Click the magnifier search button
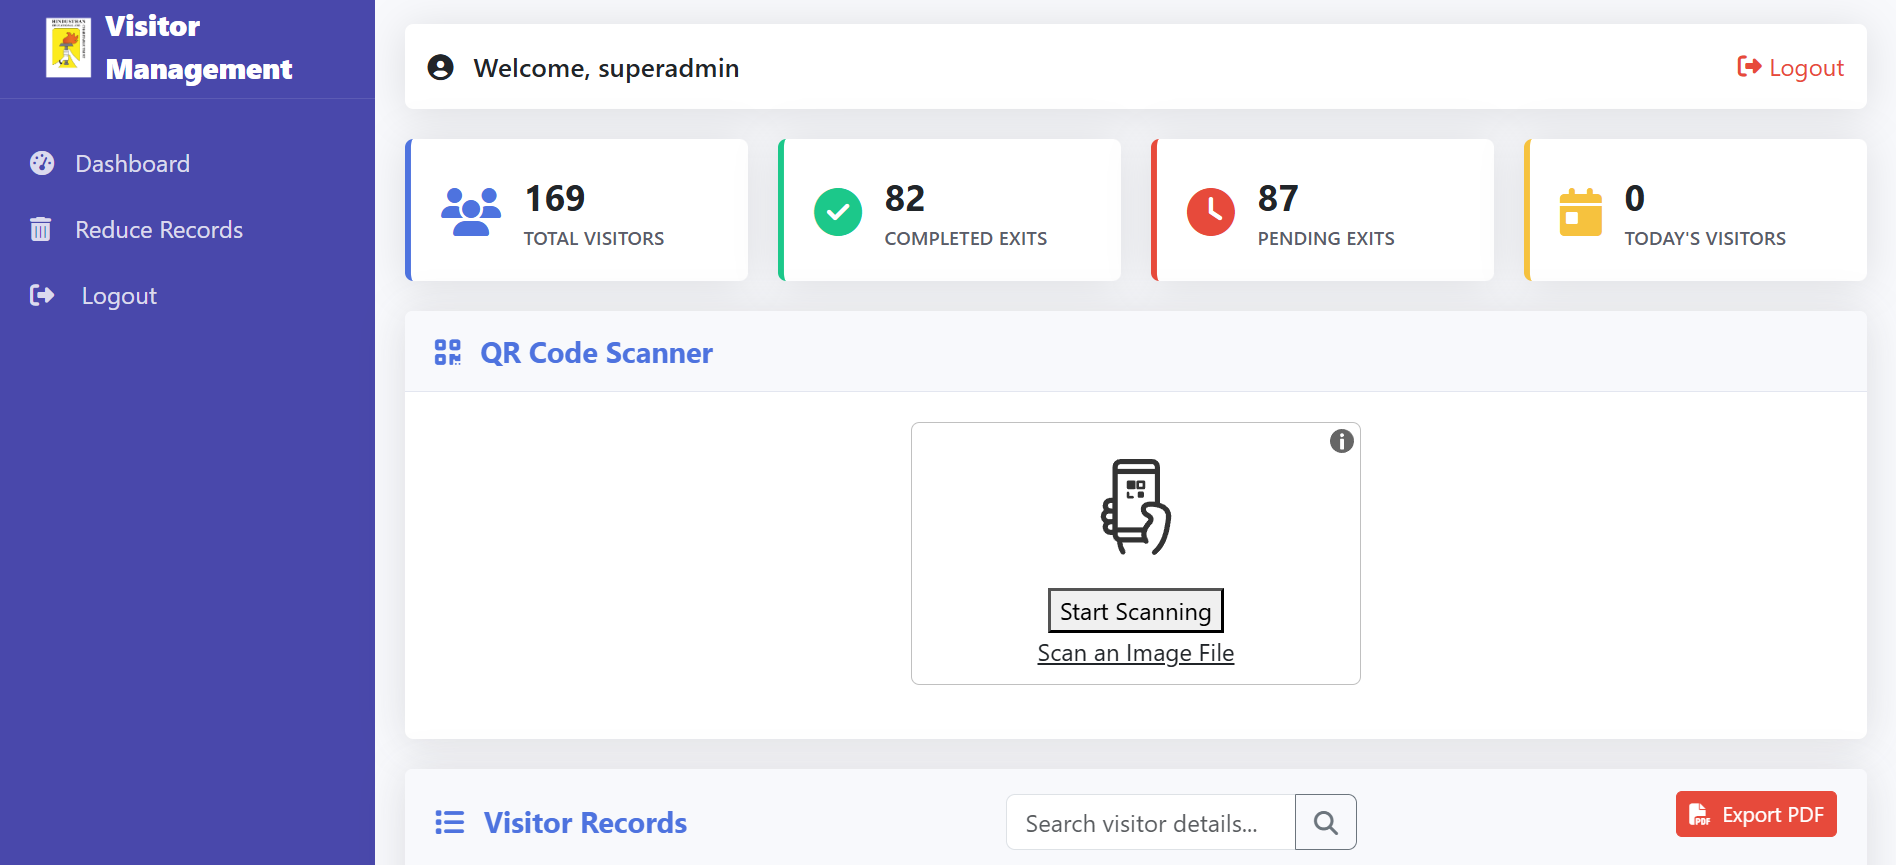Viewport: 1896px width, 865px height. tap(1325, 822)
